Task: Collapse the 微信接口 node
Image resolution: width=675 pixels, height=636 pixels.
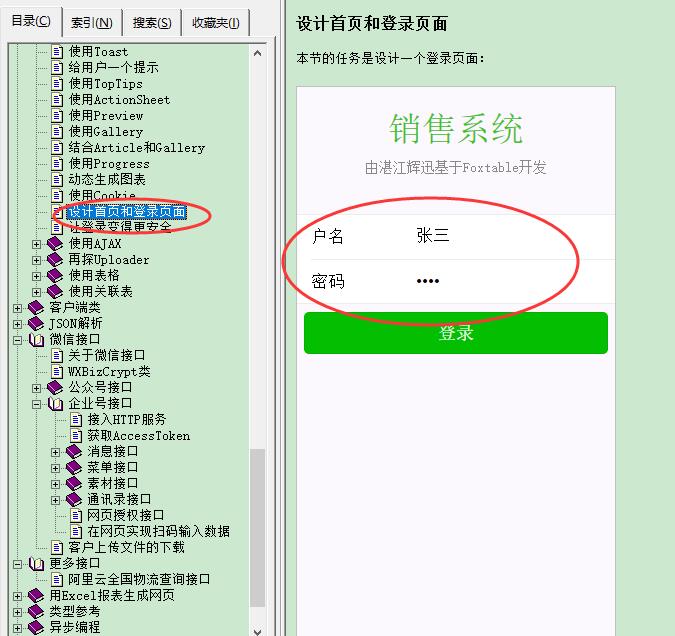Action: [x=18, y=340]
